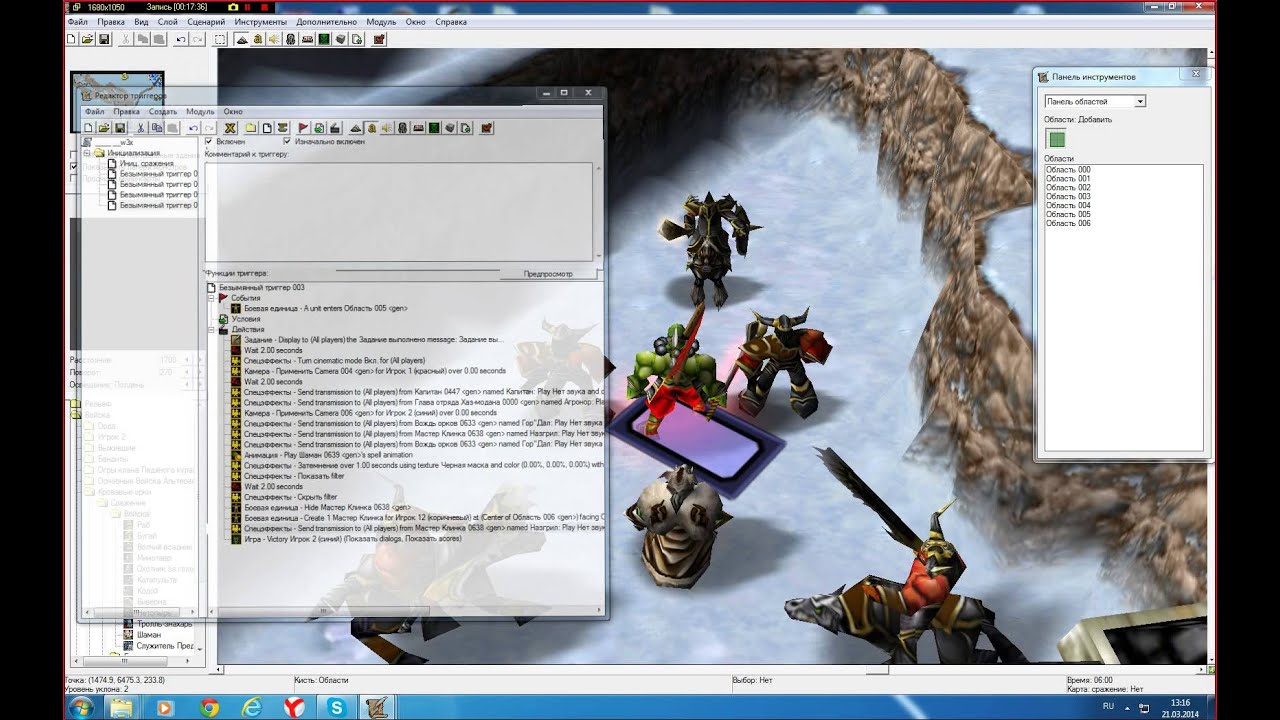Select 'Hide Мастер Клинка 0638' action
The width and height of the screenshot is (1280, 720).
pos(328,508)
